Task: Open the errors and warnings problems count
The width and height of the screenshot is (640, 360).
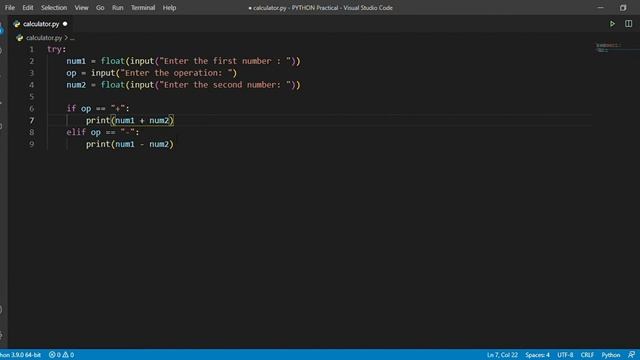Action: 62,355
